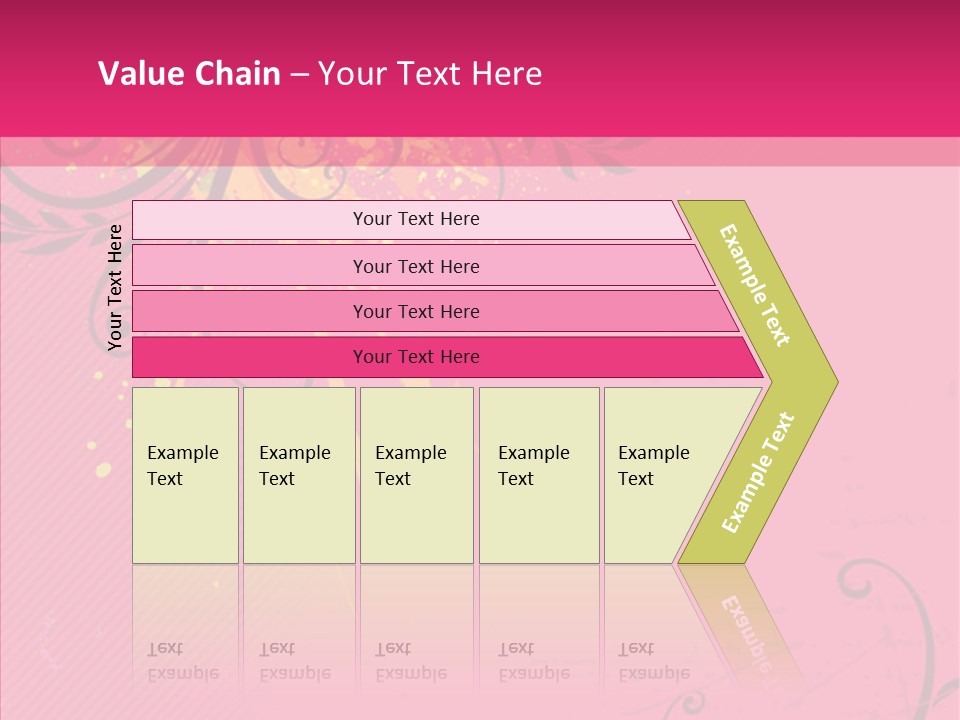Viewport: 960px width, 720px height.
Task: Click "Your Text Here" in the title
Action: point(430,74)
